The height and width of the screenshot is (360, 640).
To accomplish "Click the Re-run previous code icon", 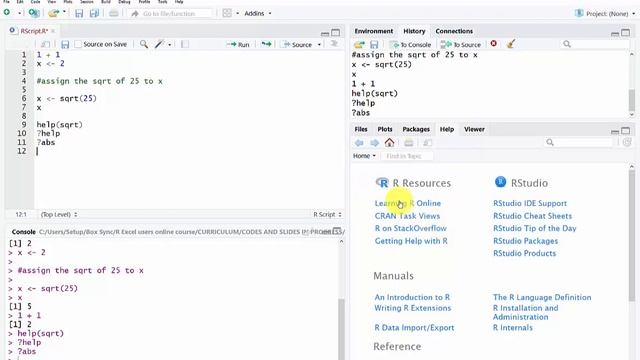I will [267, 44].
